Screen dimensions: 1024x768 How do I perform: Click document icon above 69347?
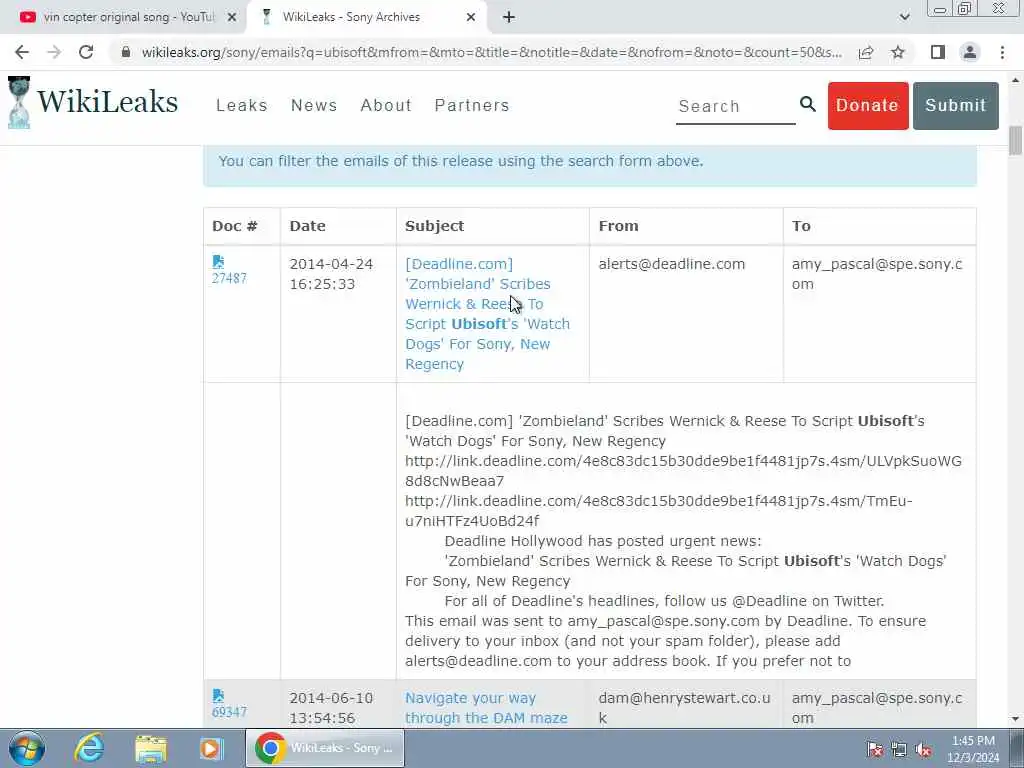[218, 696]
